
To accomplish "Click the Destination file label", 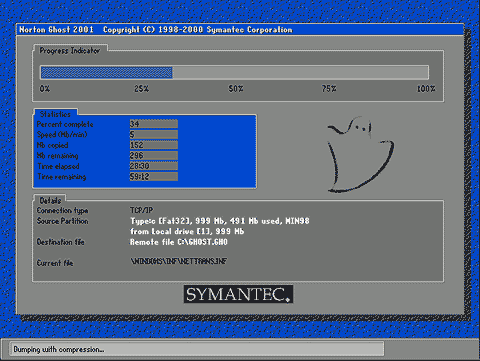I will 60,242.
